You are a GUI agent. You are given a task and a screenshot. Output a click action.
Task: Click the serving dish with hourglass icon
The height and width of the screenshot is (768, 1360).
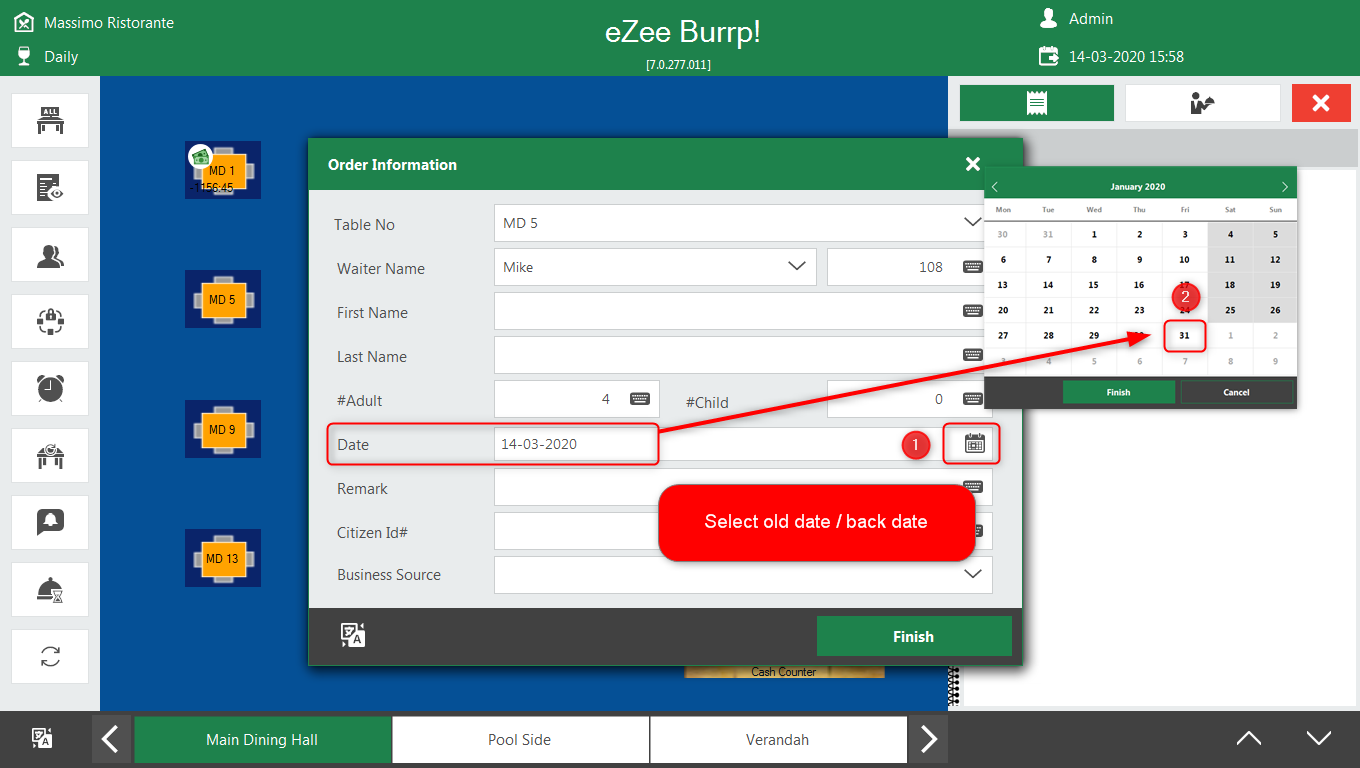50,589
